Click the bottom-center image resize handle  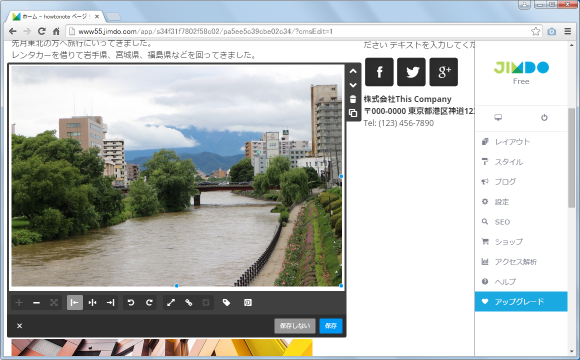click(x=176, y=286)
